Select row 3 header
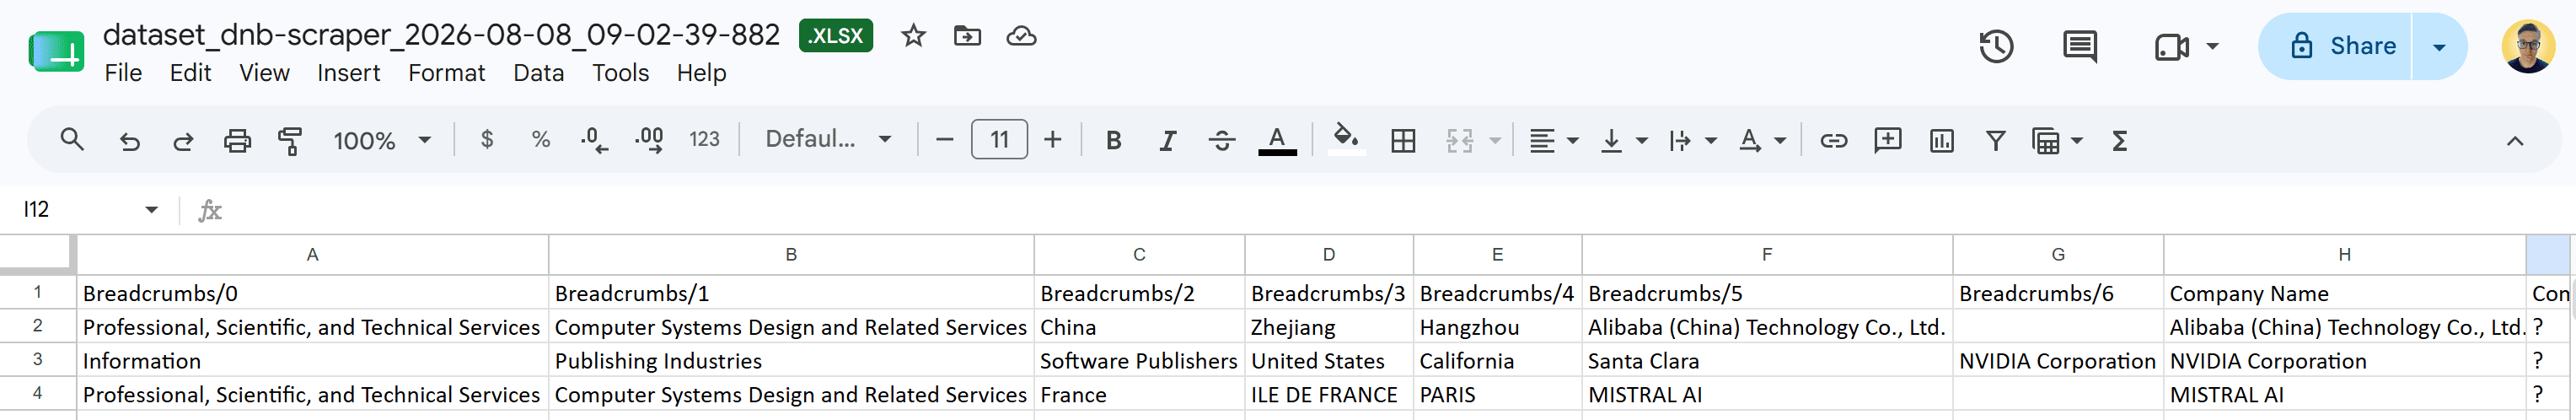 [x=38, y=360]
